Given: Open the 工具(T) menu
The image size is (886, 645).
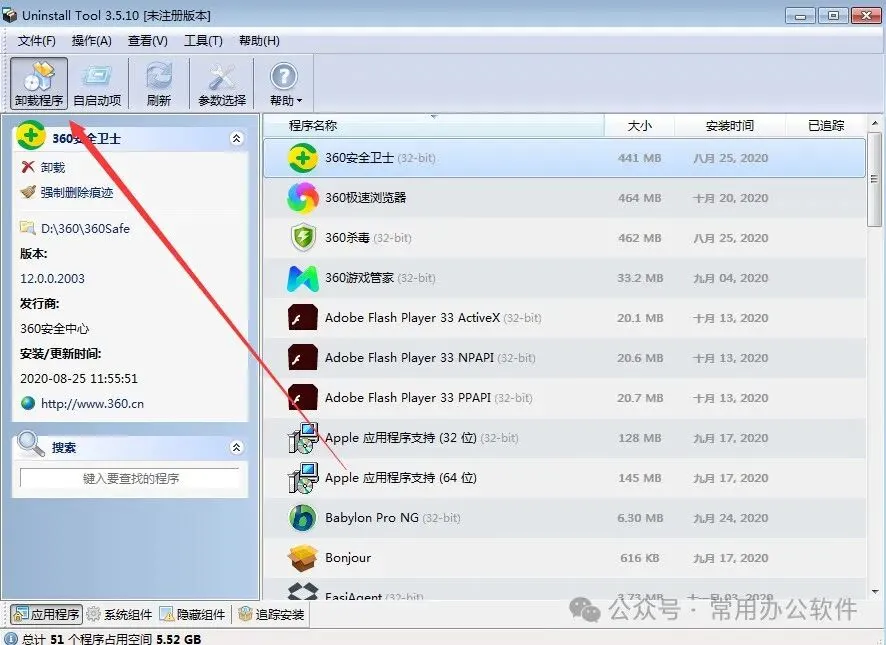Looking at the screenshot, I should [x=203, y=41].
